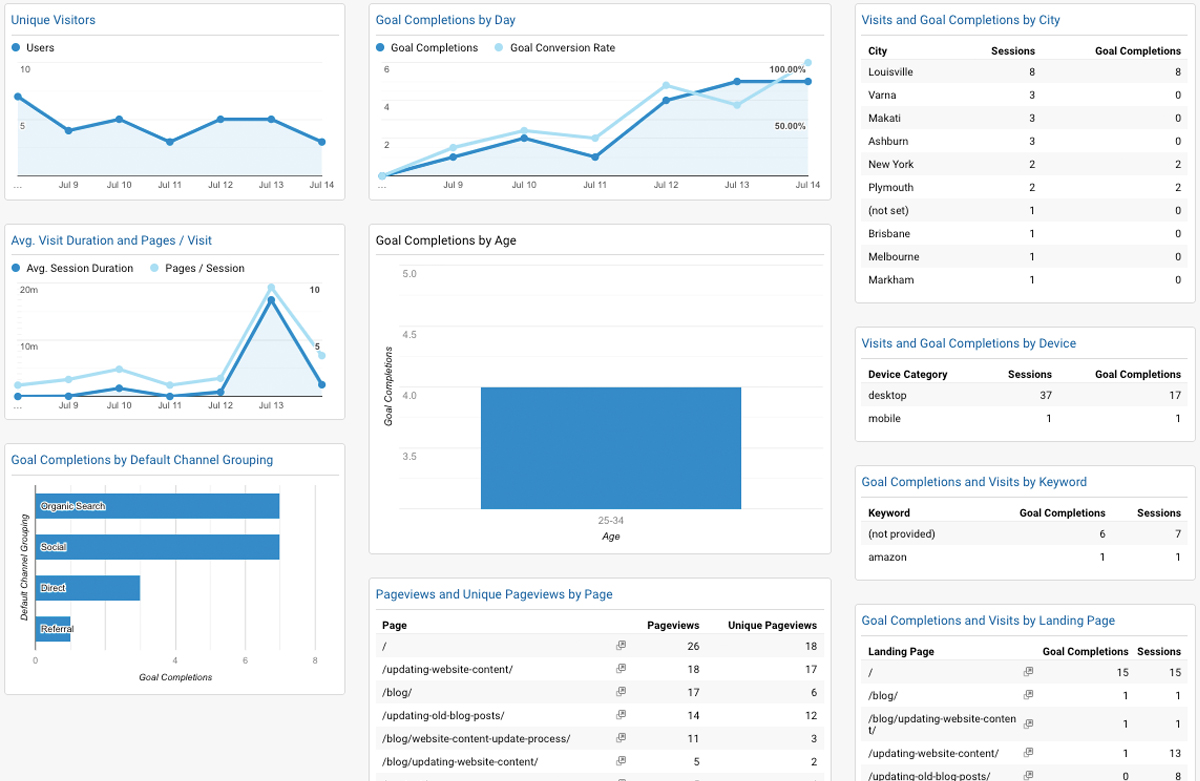1200x781 pixels.
Task: Open the link icon beside /updating-website-content/ landing page
Action: (1028, 753)
